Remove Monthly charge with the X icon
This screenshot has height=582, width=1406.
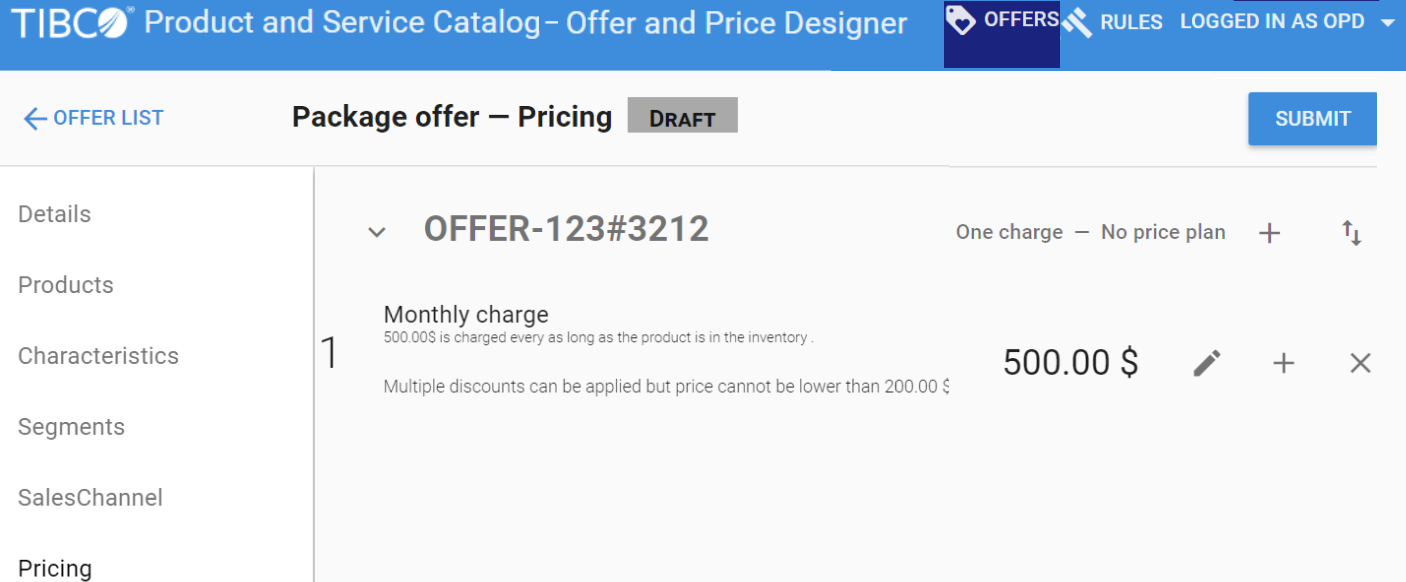(1360, 363)
